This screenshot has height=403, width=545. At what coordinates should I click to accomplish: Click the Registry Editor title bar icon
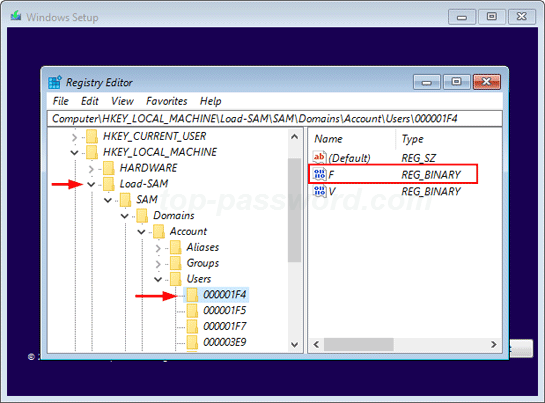[x=55, y=82]
